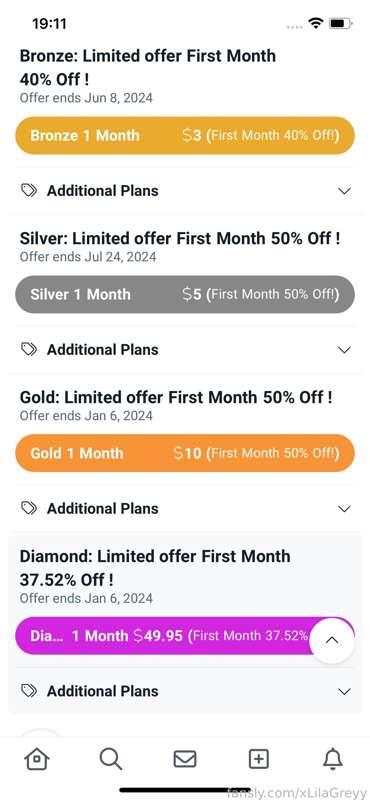Tap the scroll-to-top arrow button
370x800 pixels.
pos(332,640)
